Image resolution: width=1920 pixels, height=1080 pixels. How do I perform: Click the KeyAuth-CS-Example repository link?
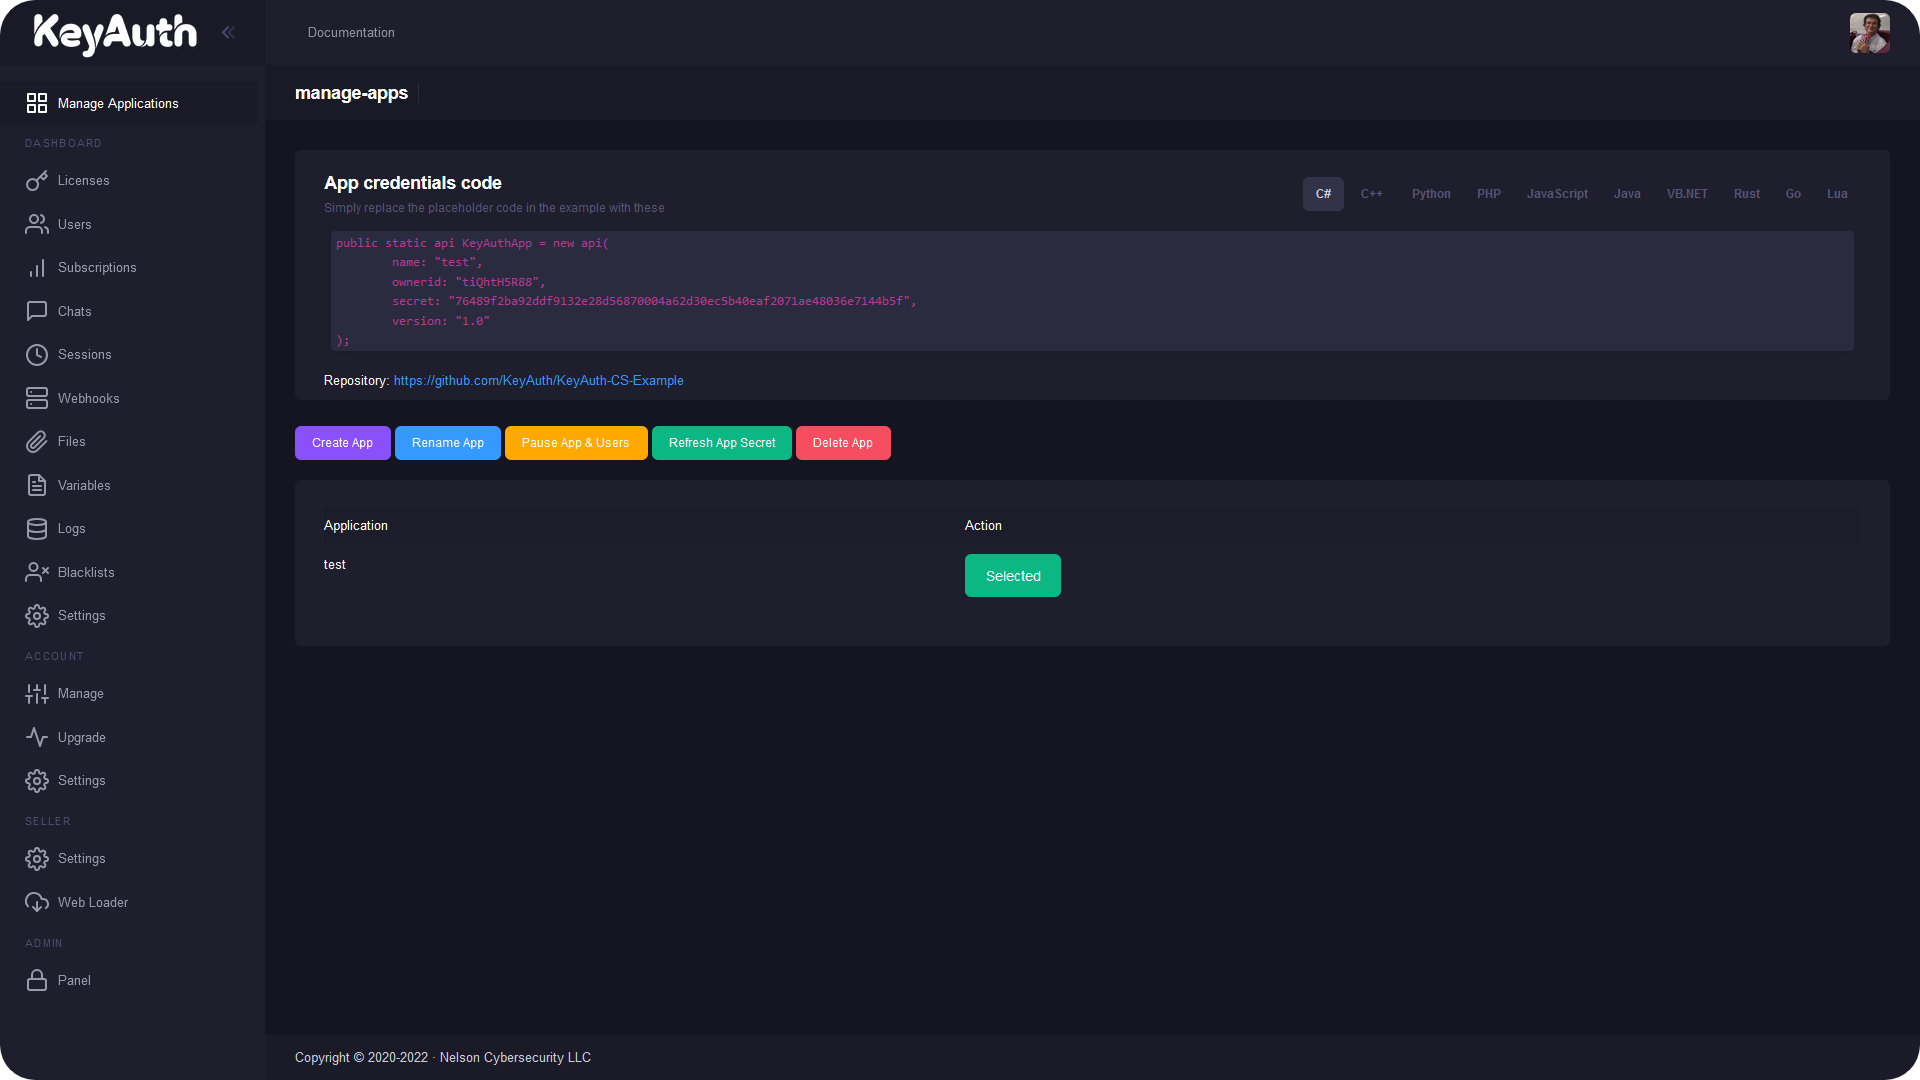pos(538,380)
